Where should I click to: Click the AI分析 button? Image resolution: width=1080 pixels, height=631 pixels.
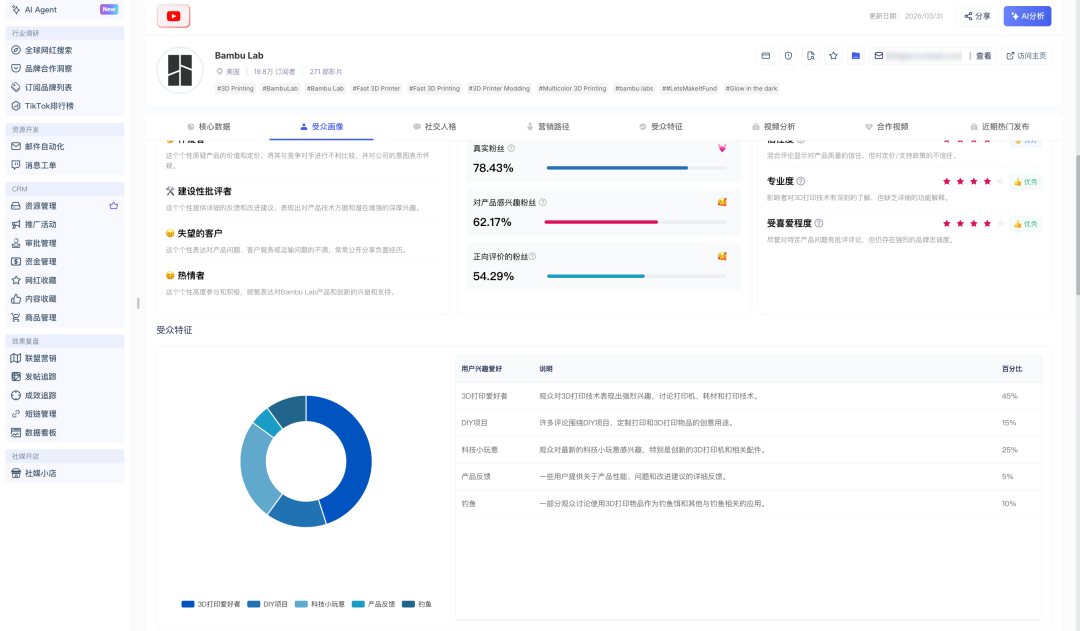pos(1027,16)
